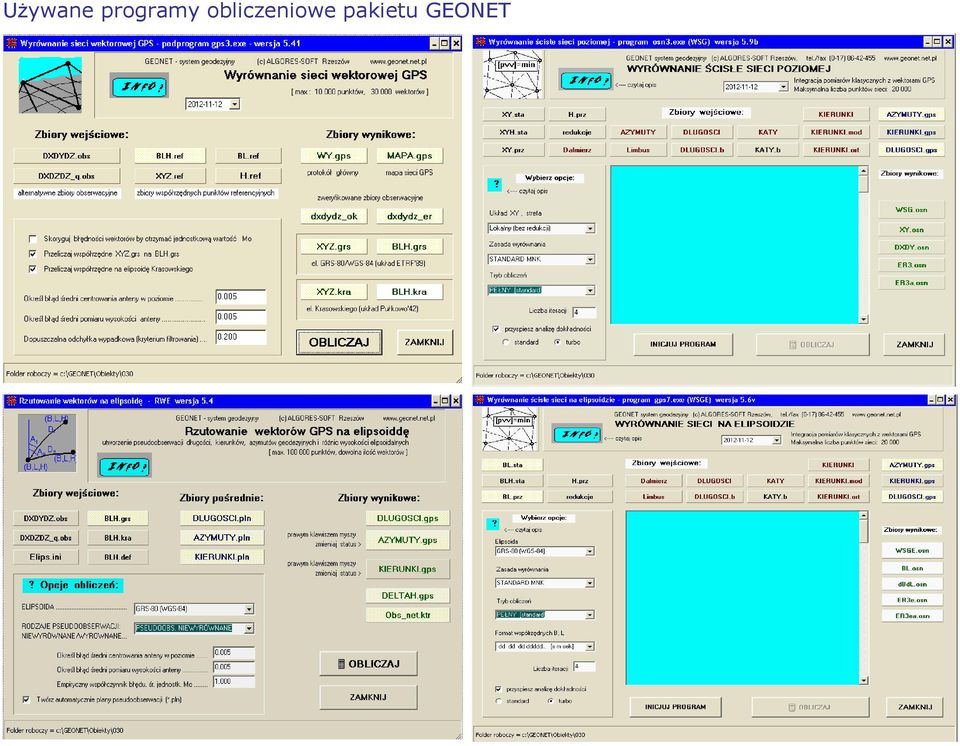
Task: Toggle 'Przeliczaj współrzędne XYZ.grs na BLH.grs' checkbox
Action: pos(32,254)
